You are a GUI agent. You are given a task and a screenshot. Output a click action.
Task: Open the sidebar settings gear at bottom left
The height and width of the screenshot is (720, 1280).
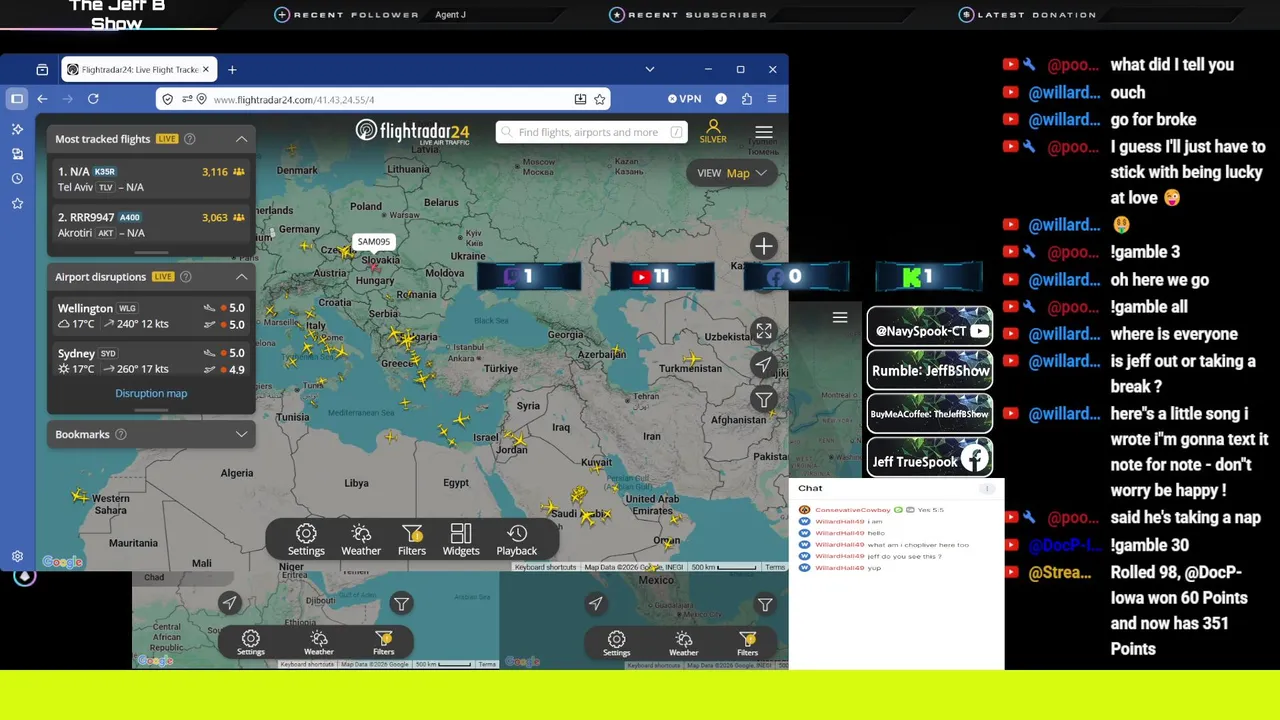pos(17,557)
